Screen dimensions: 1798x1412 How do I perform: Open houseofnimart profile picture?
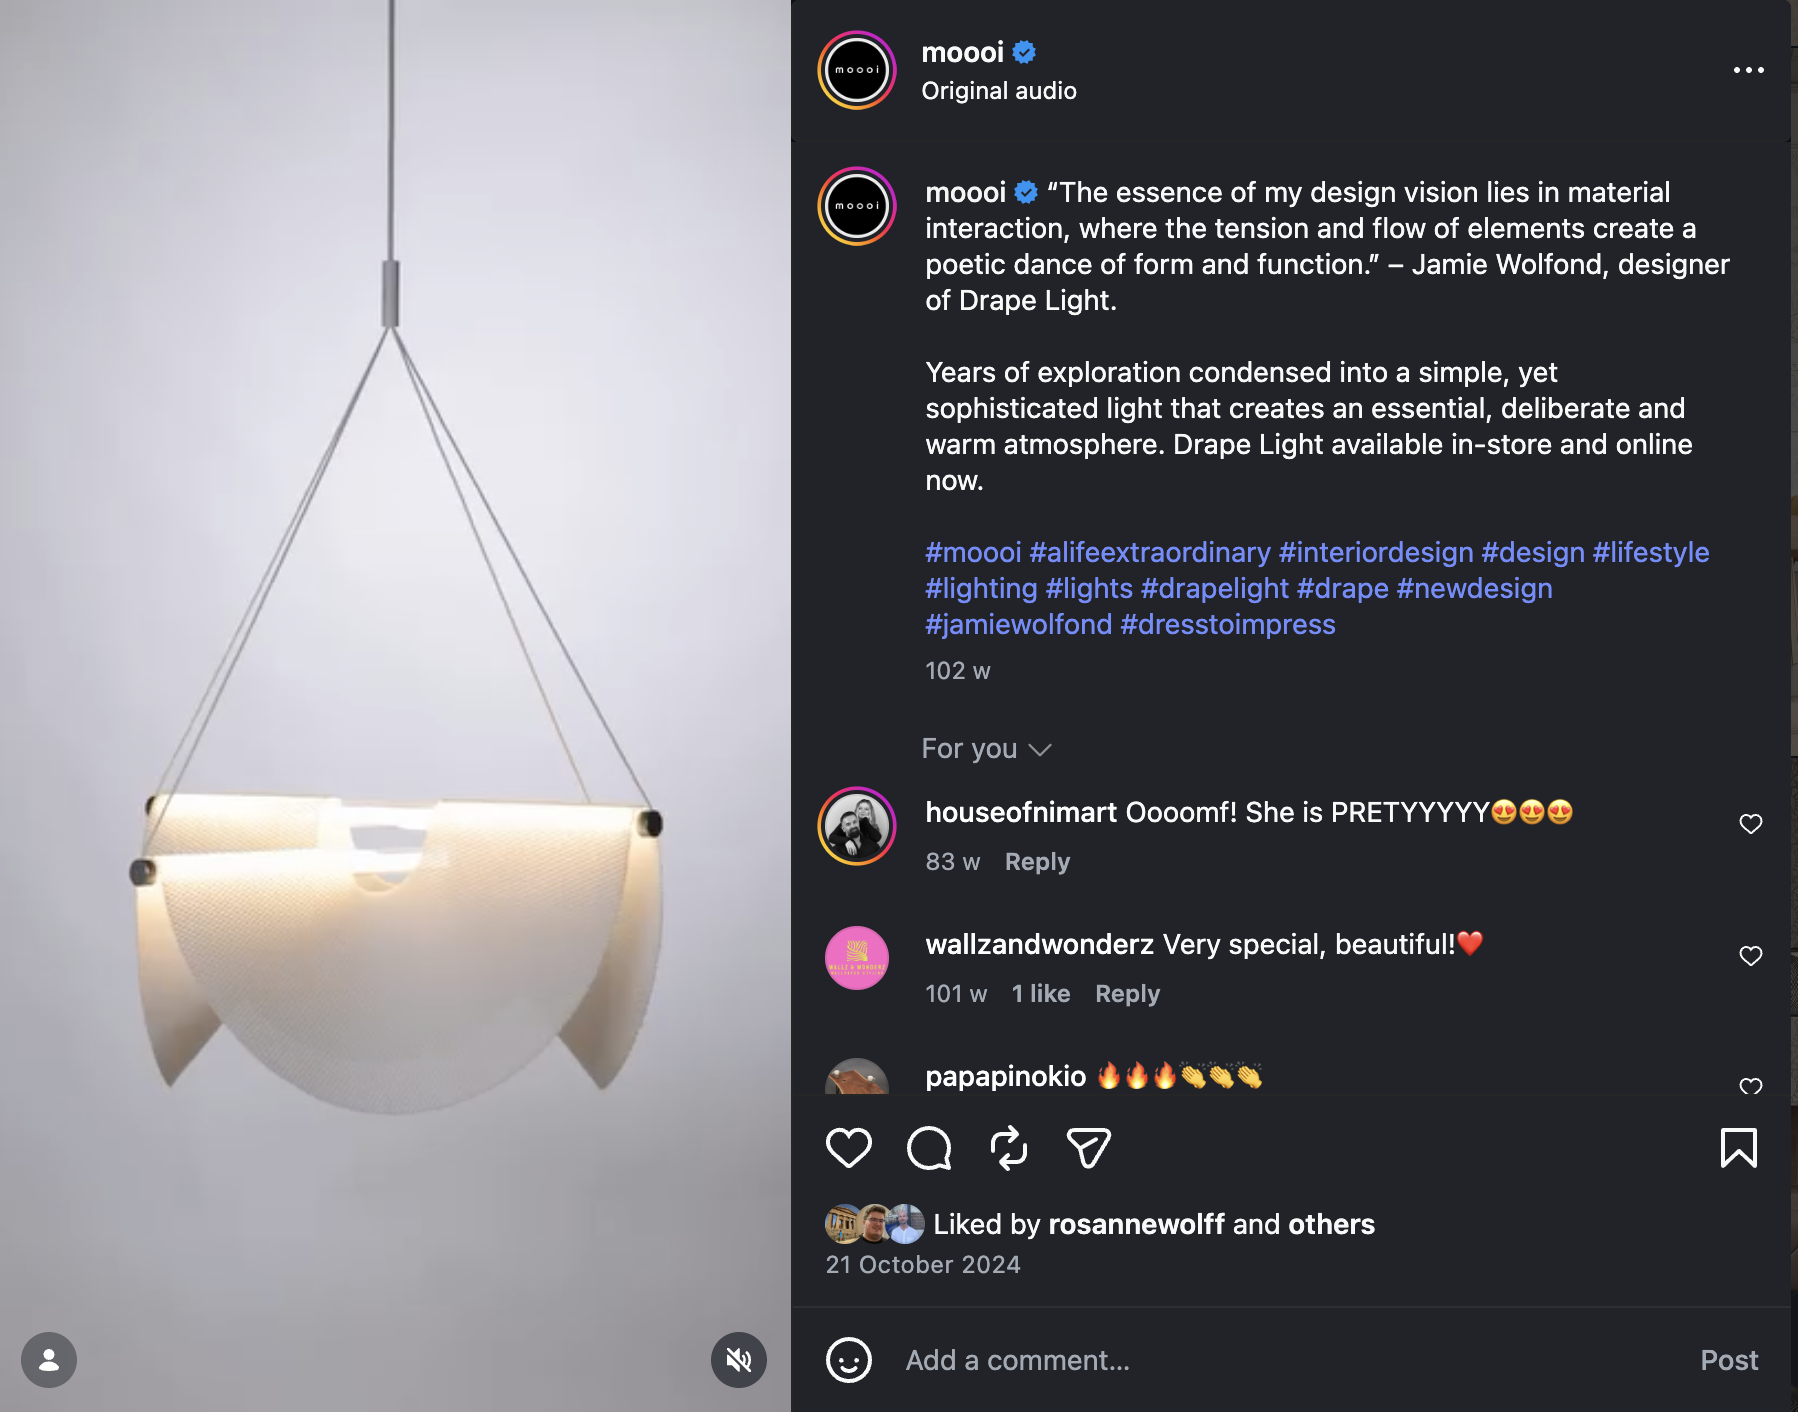click(857, 826)
